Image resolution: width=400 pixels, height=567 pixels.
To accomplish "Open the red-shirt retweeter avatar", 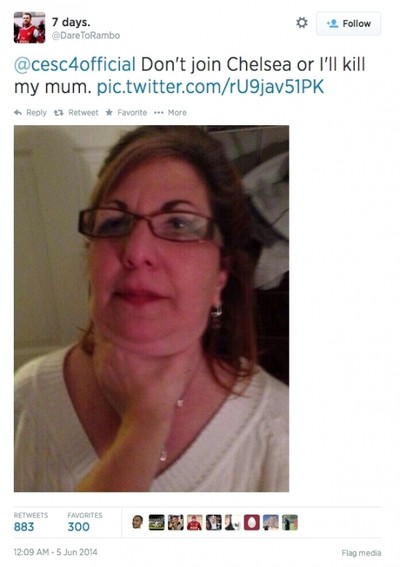I will (x=194, y=522).
